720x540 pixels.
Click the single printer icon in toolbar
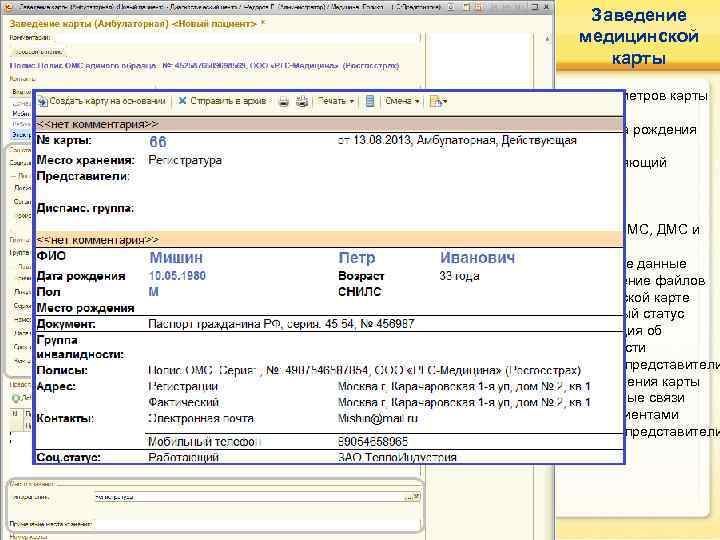coord(284,101)
